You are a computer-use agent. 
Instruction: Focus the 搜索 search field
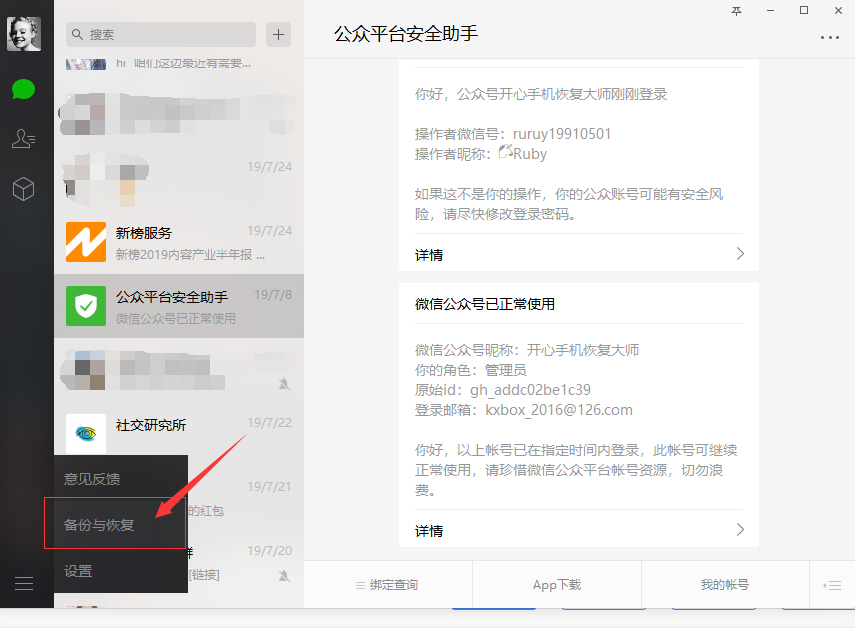tap(161, 34)
